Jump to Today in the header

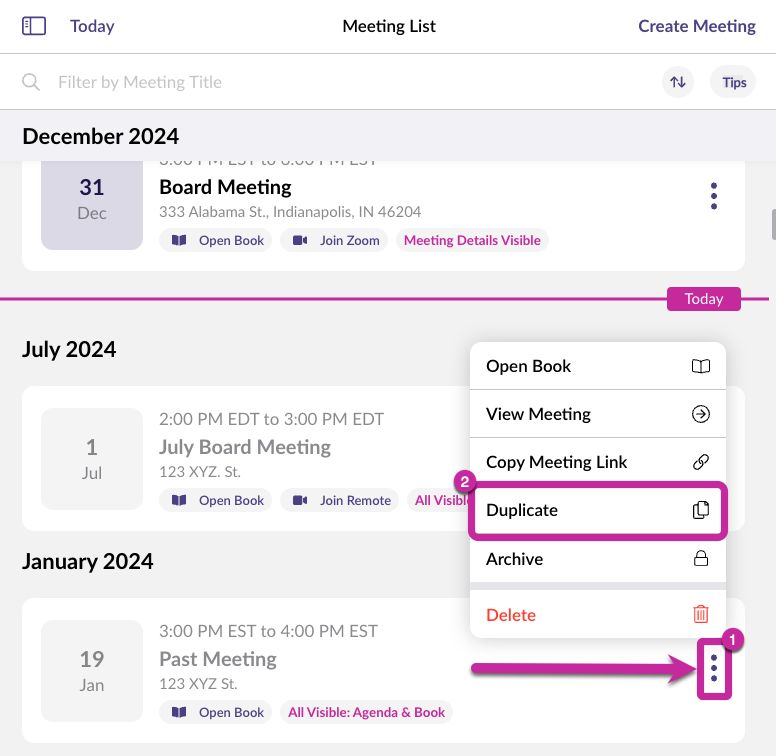92,26
